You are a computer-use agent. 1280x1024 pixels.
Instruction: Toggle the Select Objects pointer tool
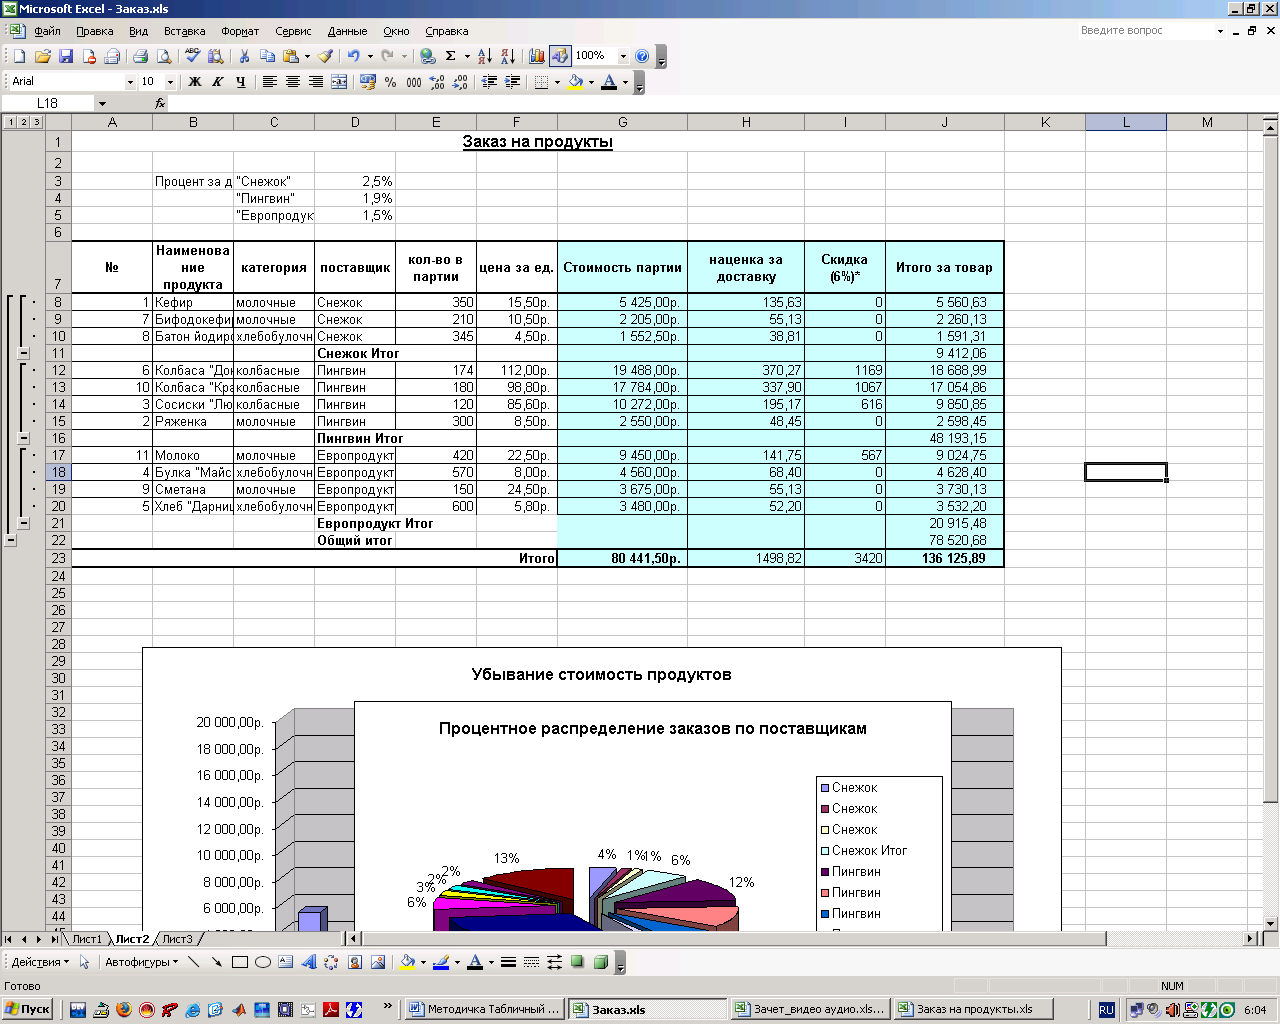(x=84, y=962)
